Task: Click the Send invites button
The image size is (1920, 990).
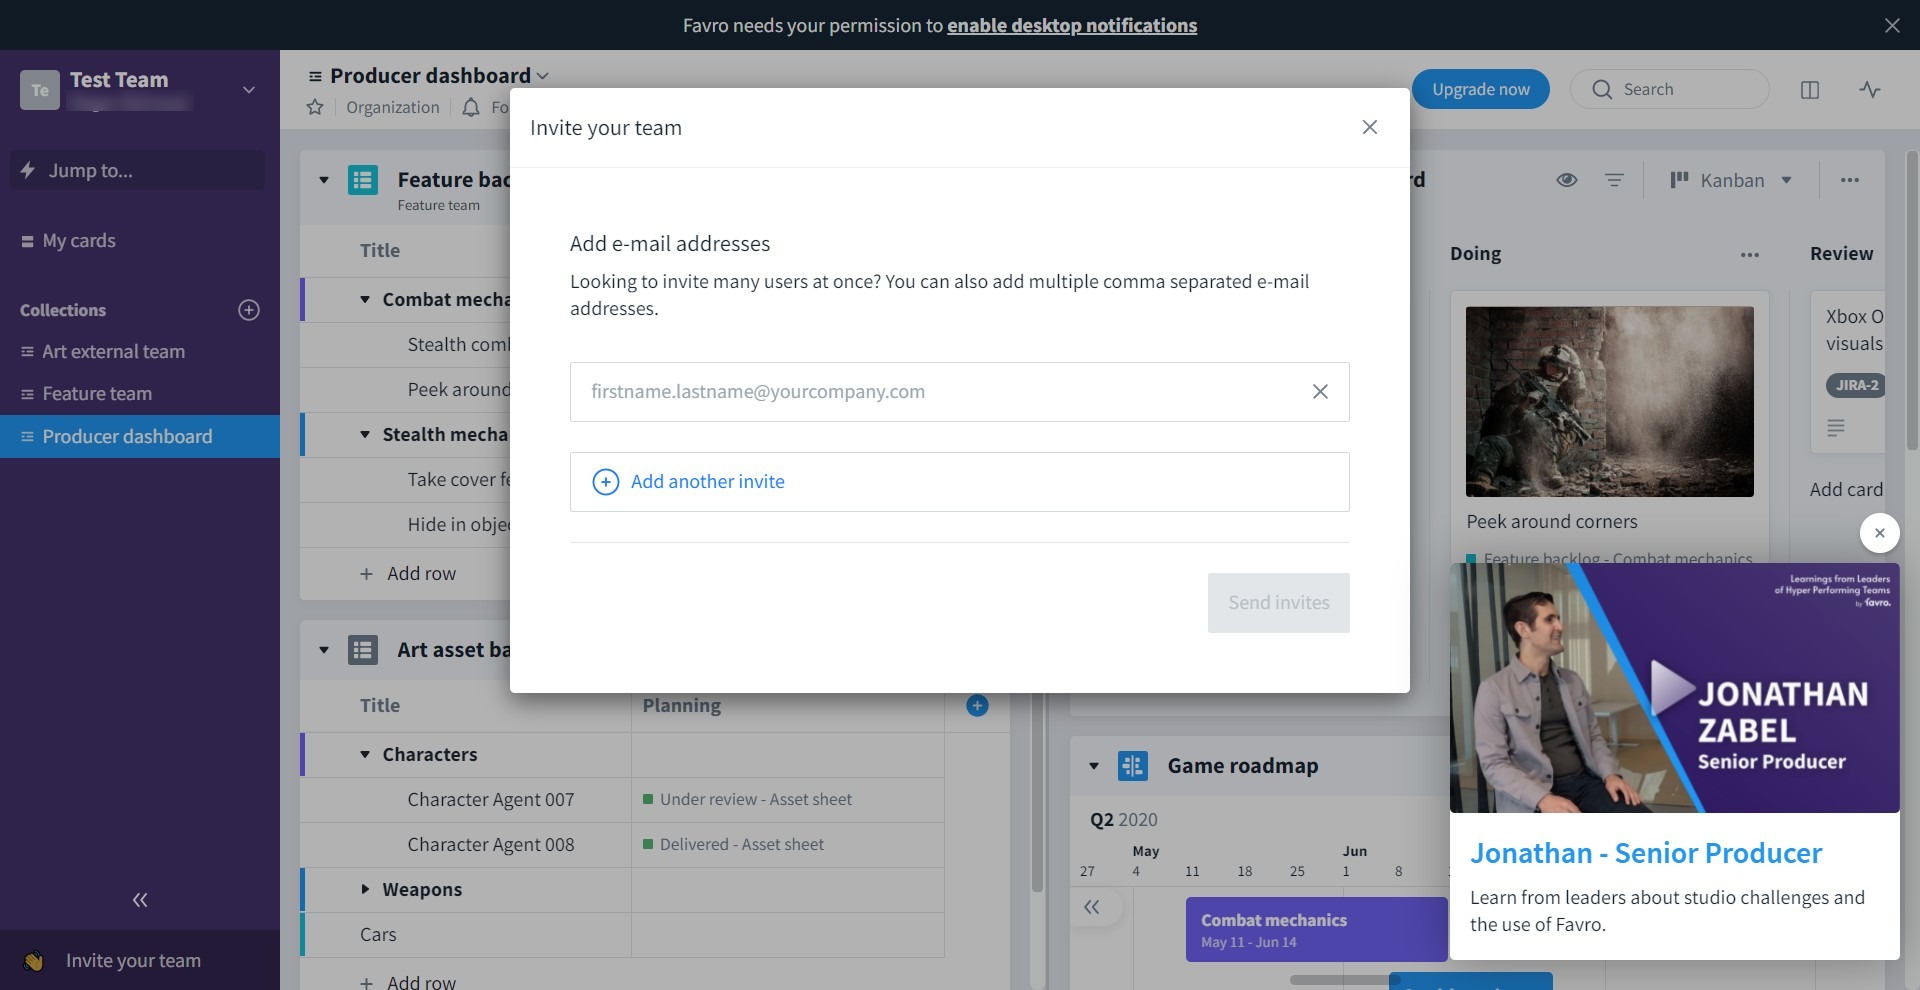Action: (x=1279, y=603)
